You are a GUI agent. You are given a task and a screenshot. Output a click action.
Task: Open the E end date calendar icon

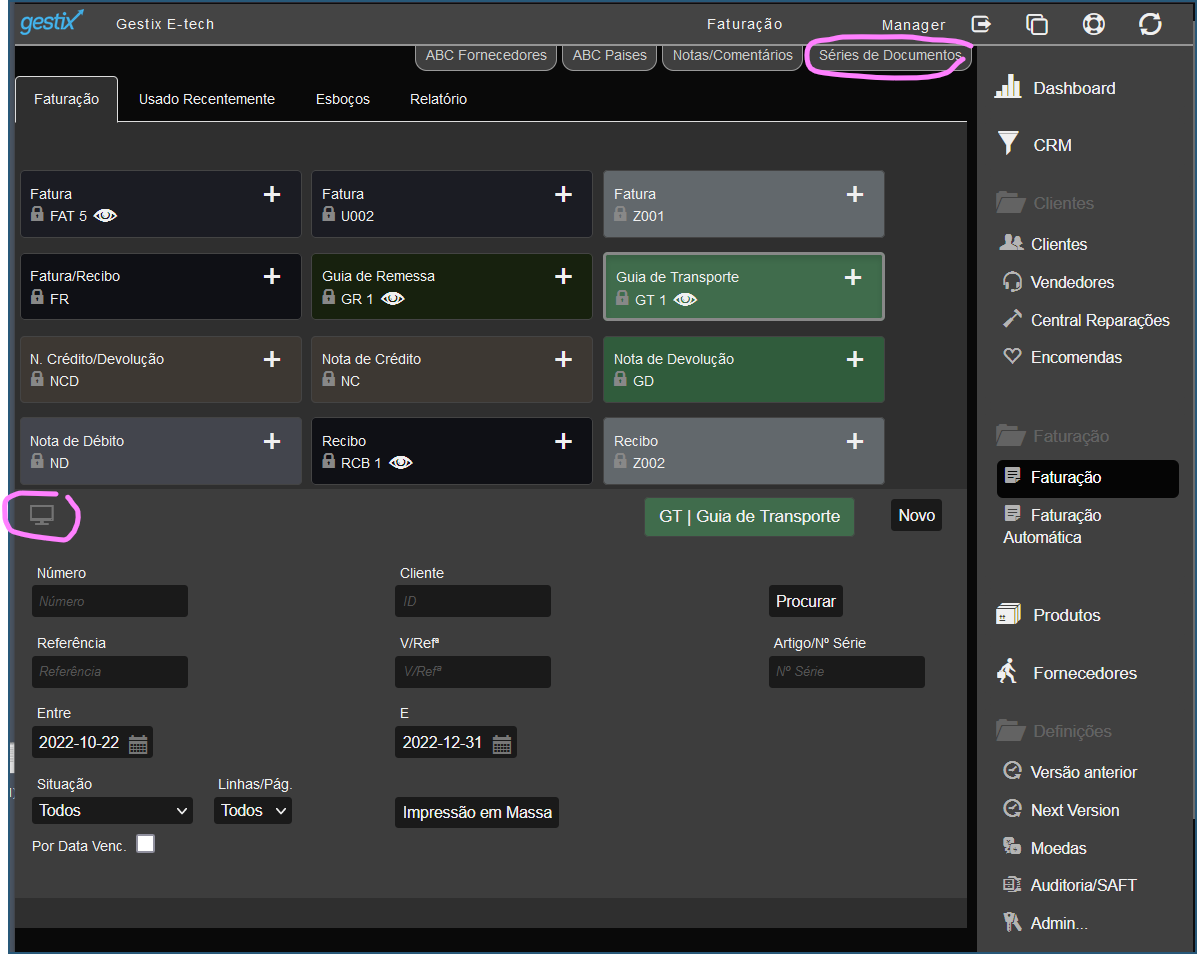click(x=502, y=743)
